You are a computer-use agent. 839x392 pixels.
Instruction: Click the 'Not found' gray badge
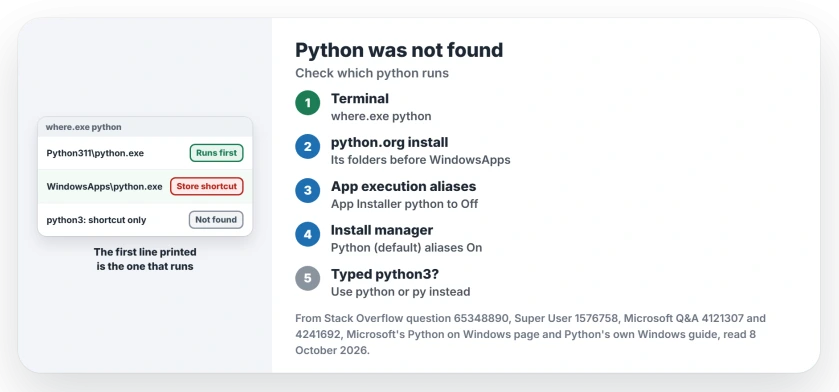(216, 220)
